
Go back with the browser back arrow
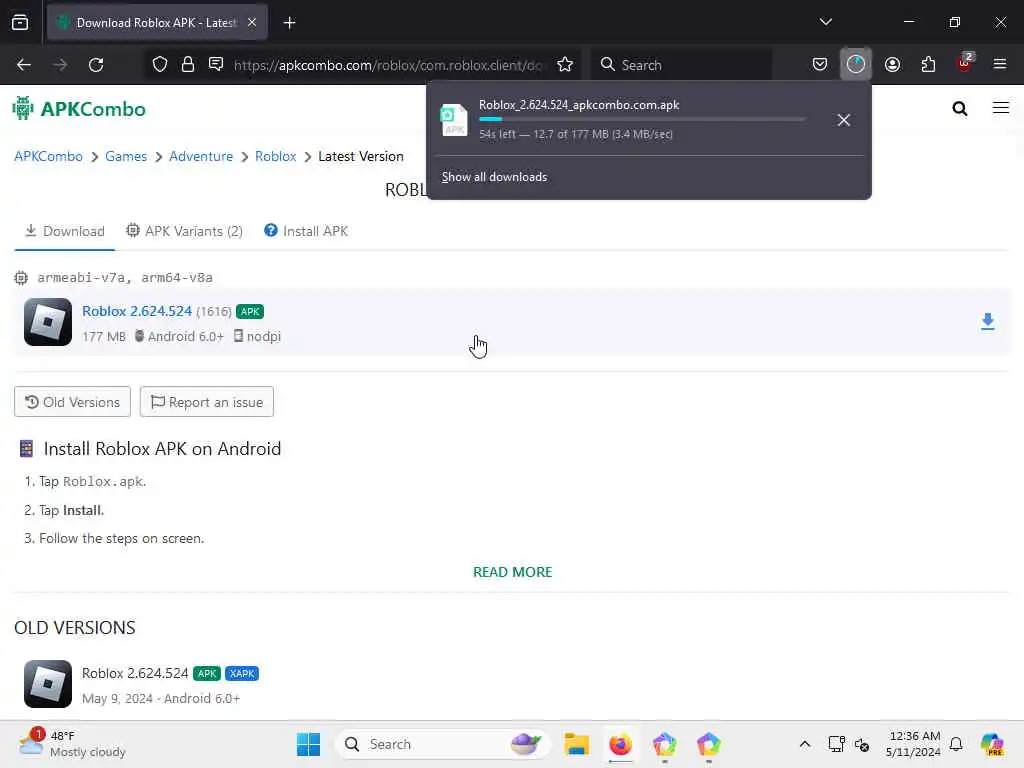point(24,65)
